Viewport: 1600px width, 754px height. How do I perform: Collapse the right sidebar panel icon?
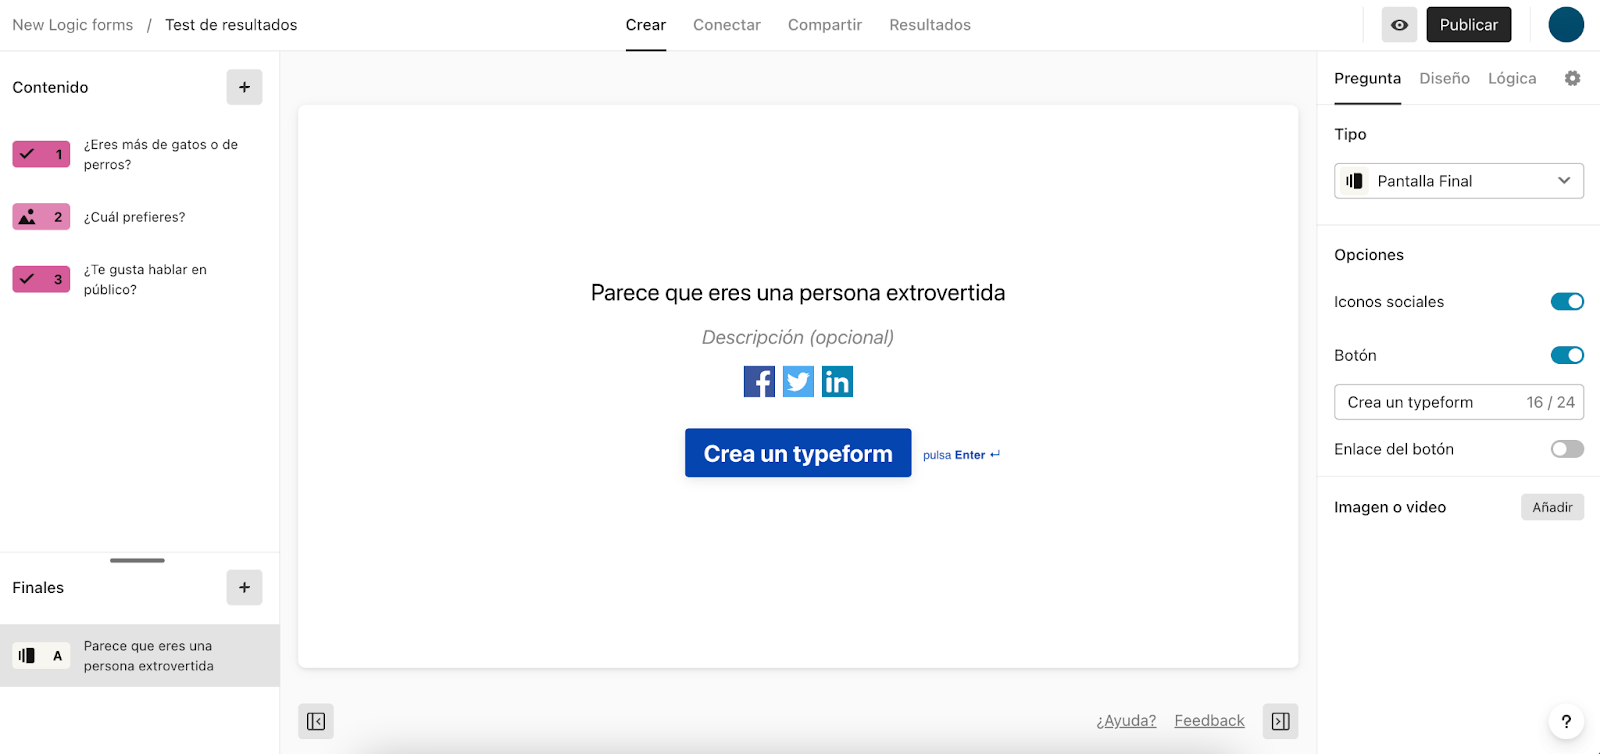tap(1280, 721)
